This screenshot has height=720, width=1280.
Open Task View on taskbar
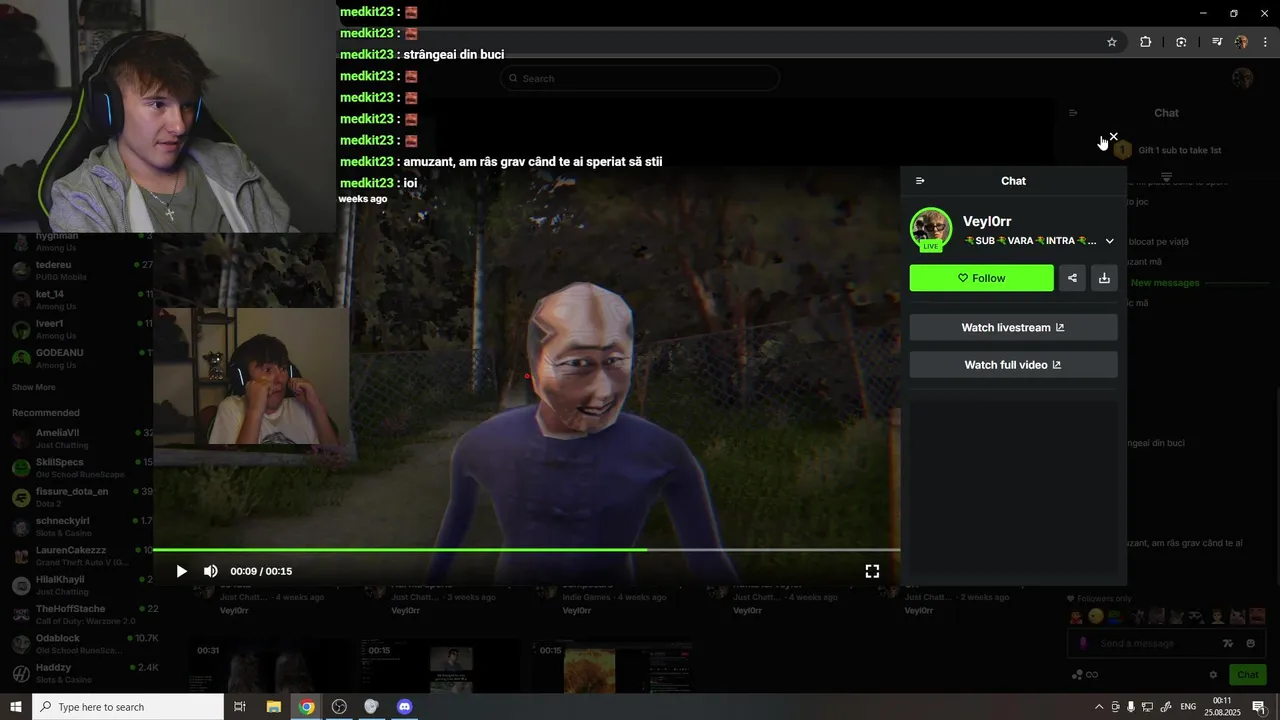[240, 707]
